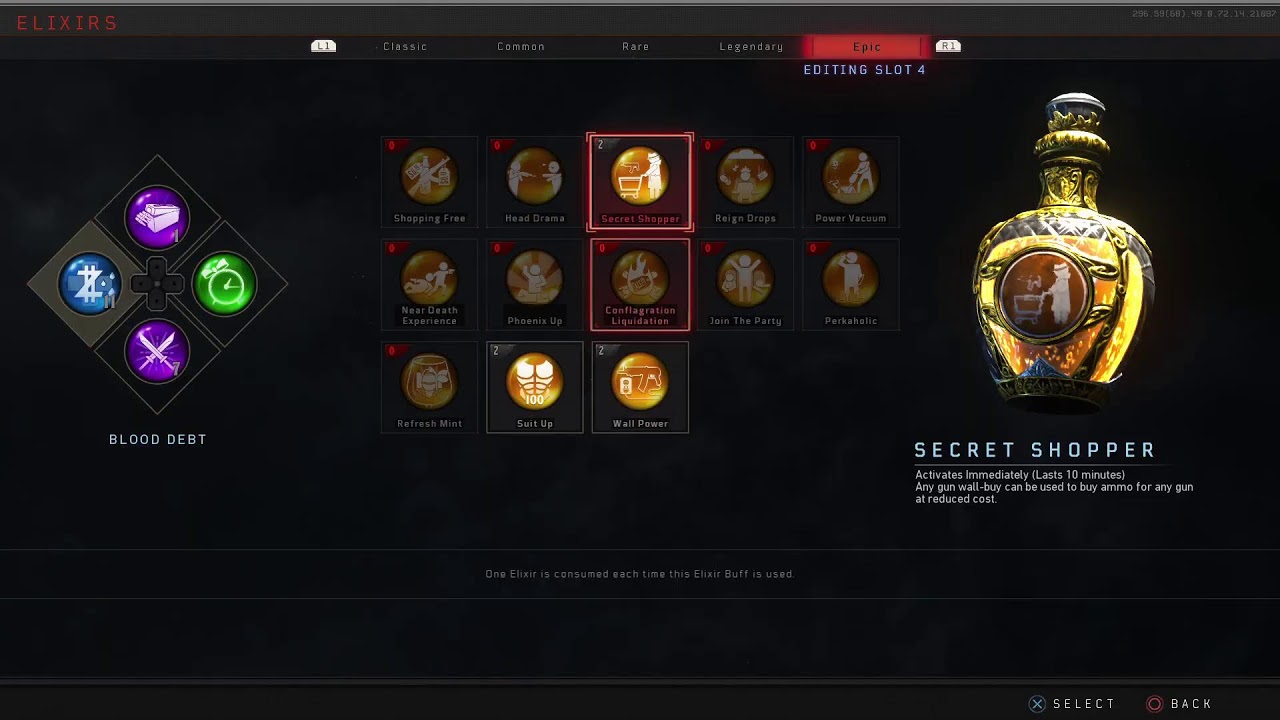Switch to the Legendary elixirs tab
Image resolution: width=1280 pixels, height=720 pixels.
click(751, 47)
